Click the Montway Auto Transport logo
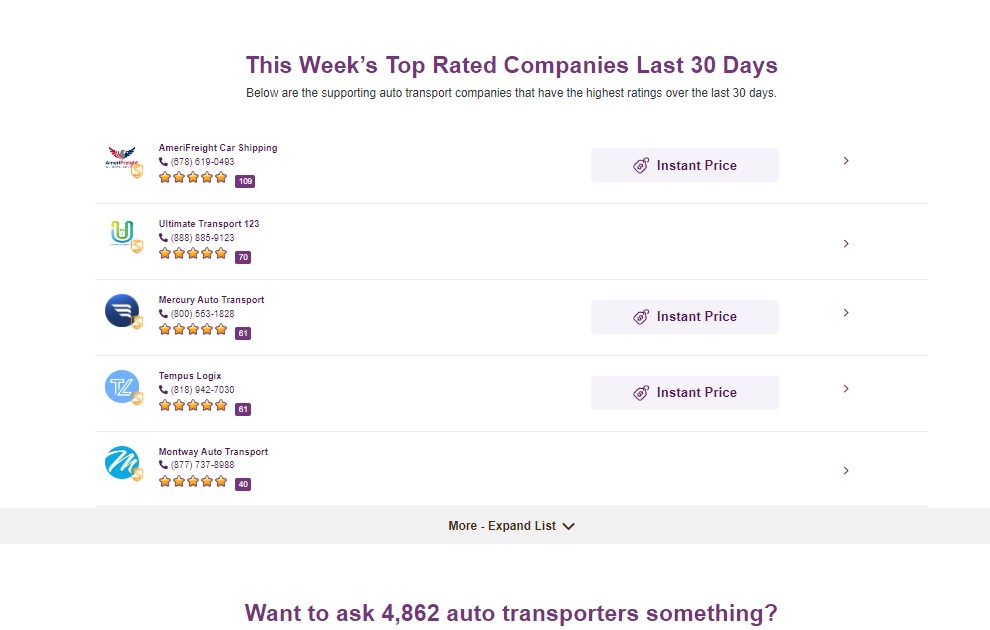The height and width of the screenshot is (630, 990). [x=121, y=463]
